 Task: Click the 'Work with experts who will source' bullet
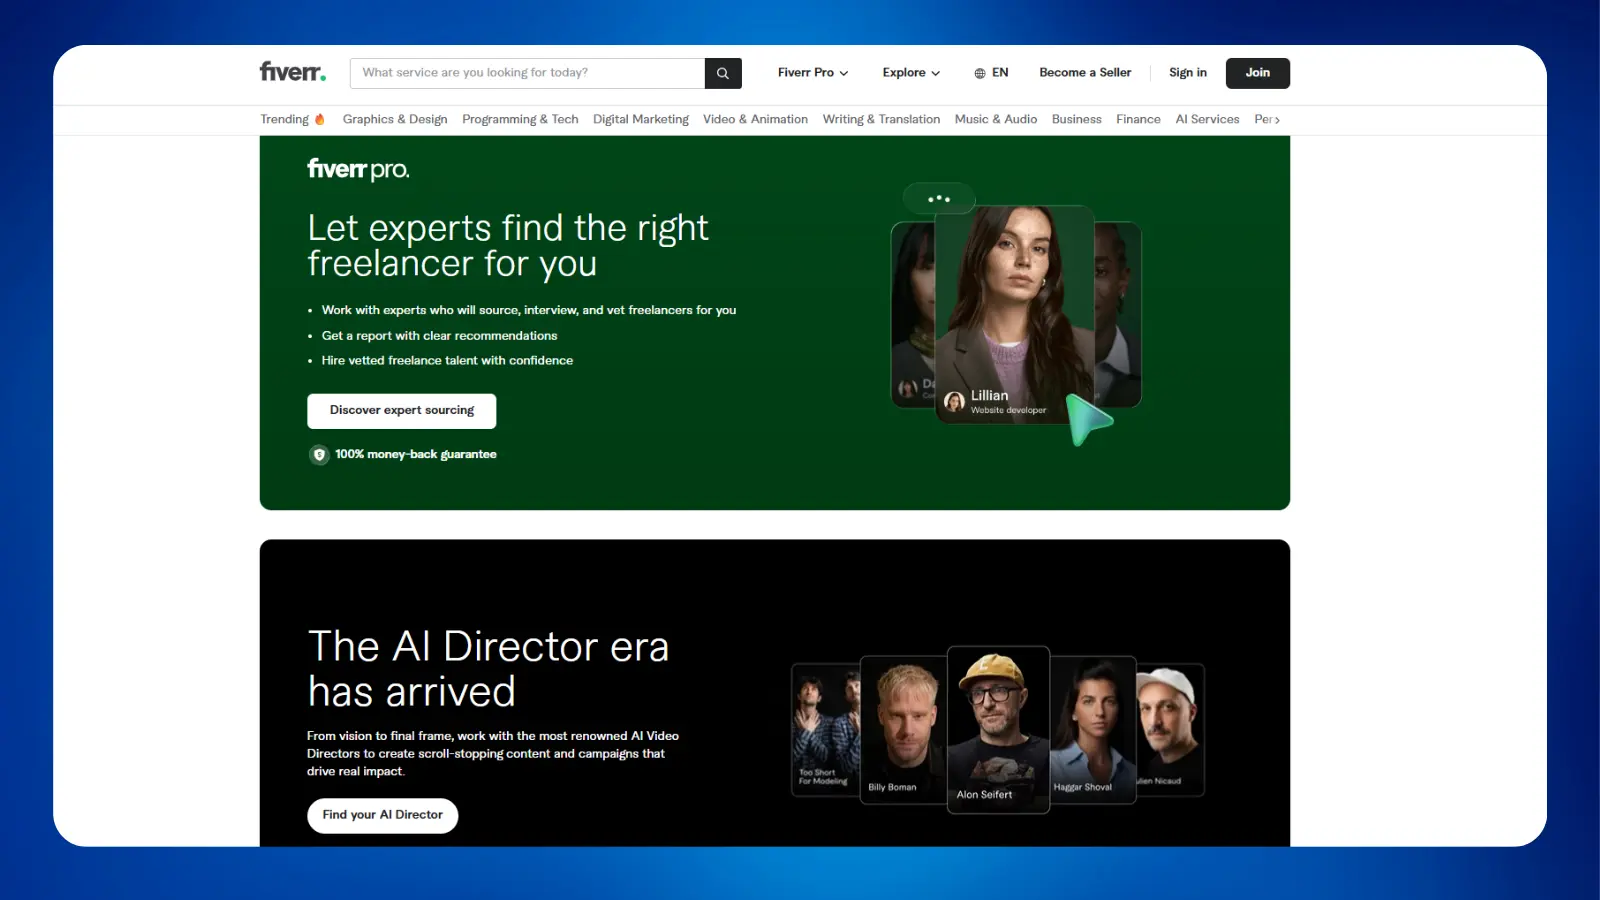(x=529, y=311)
